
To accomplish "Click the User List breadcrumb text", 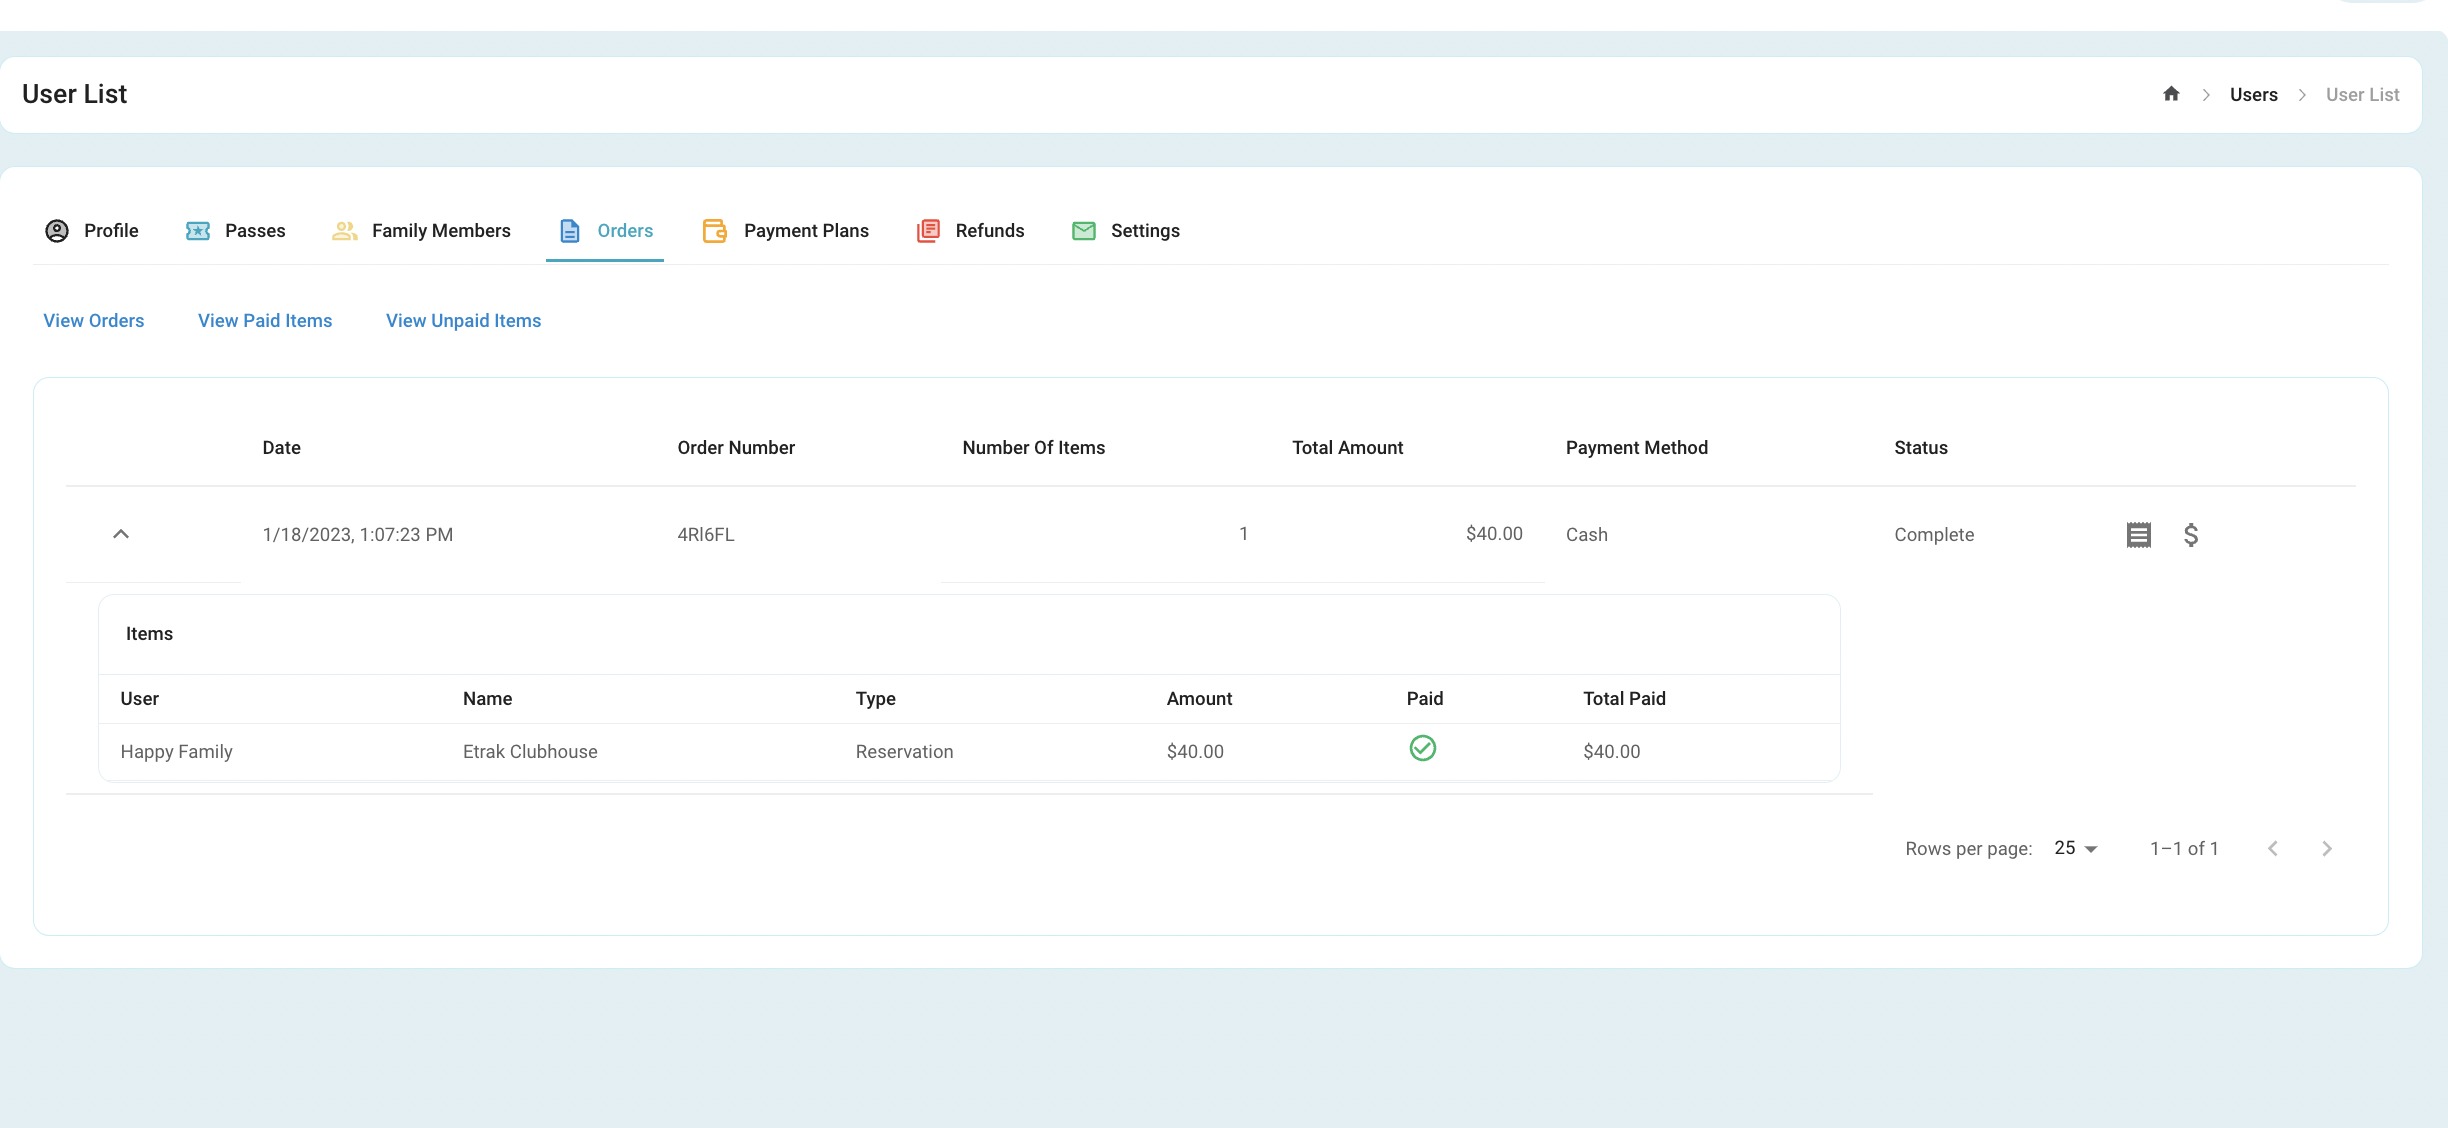I will click(x=2363, y=95).
